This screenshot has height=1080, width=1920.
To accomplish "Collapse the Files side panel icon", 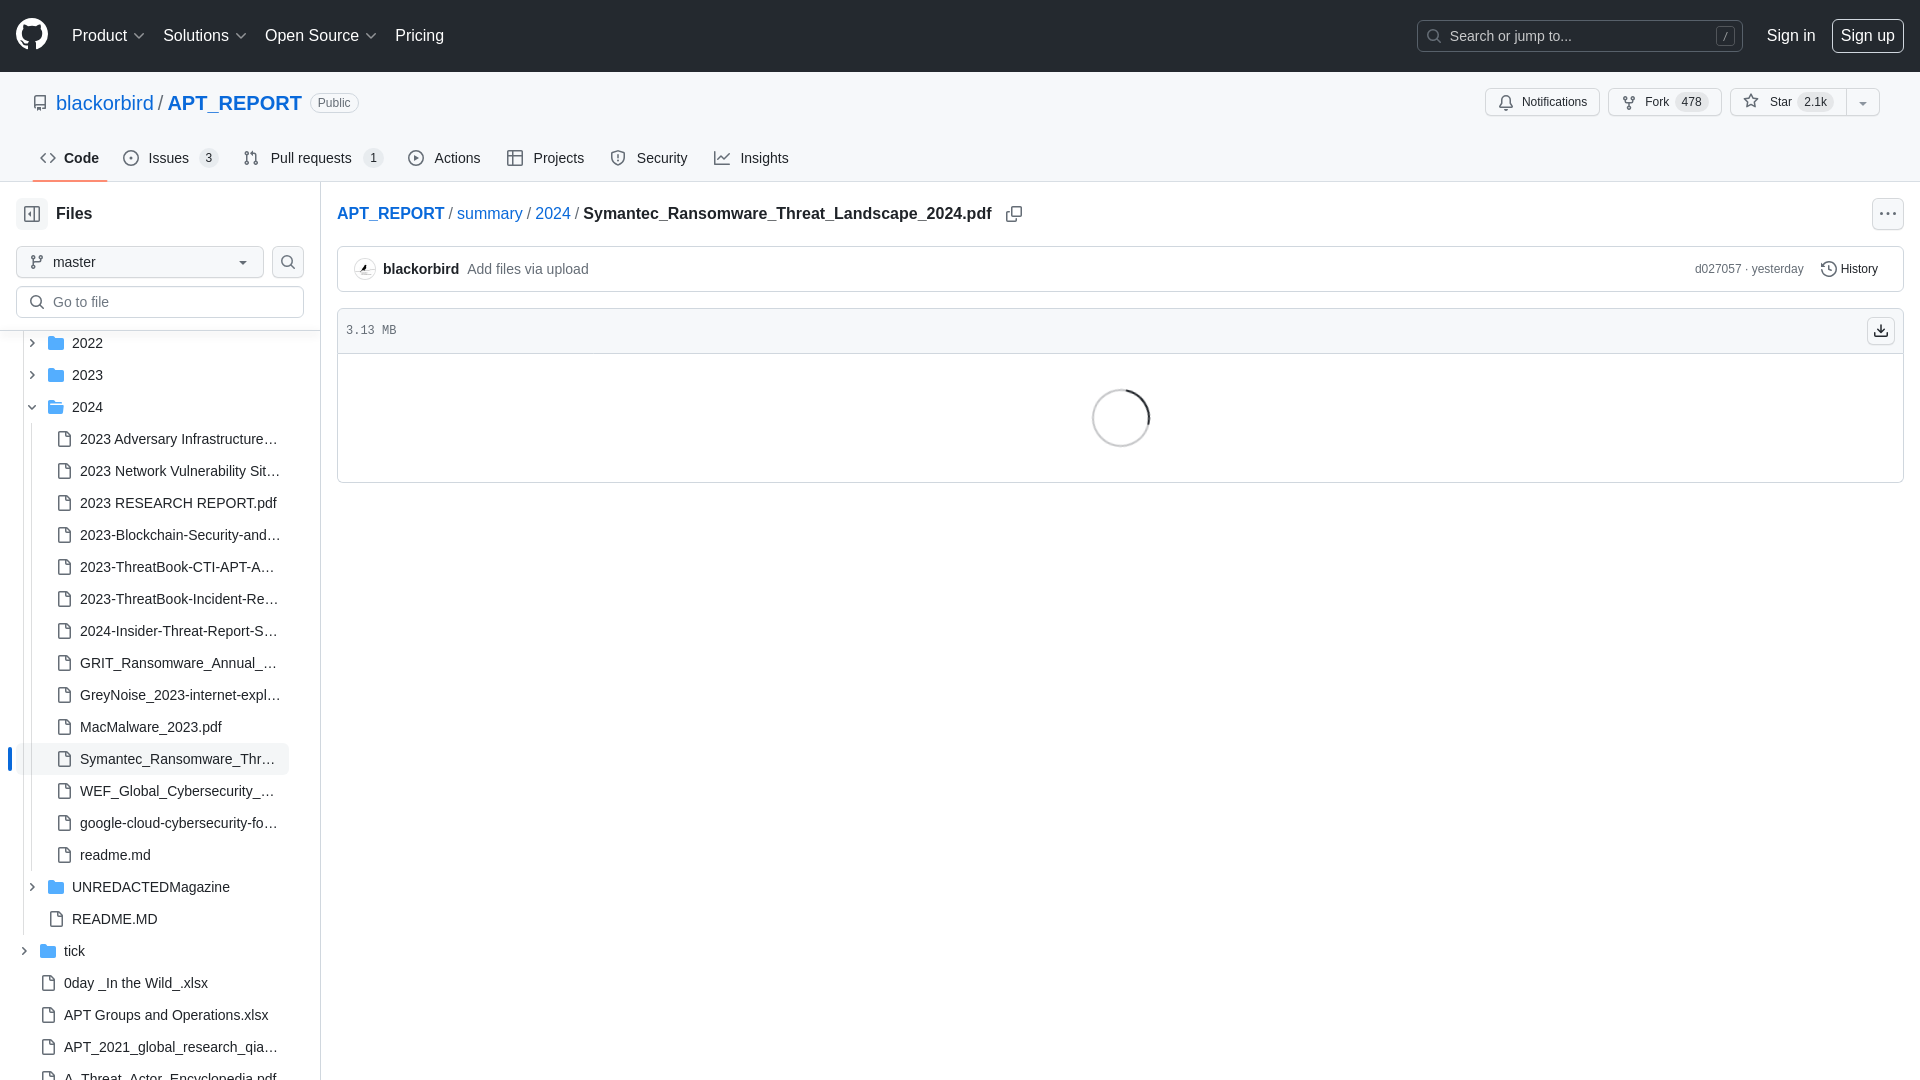I will tap(32, 214).
